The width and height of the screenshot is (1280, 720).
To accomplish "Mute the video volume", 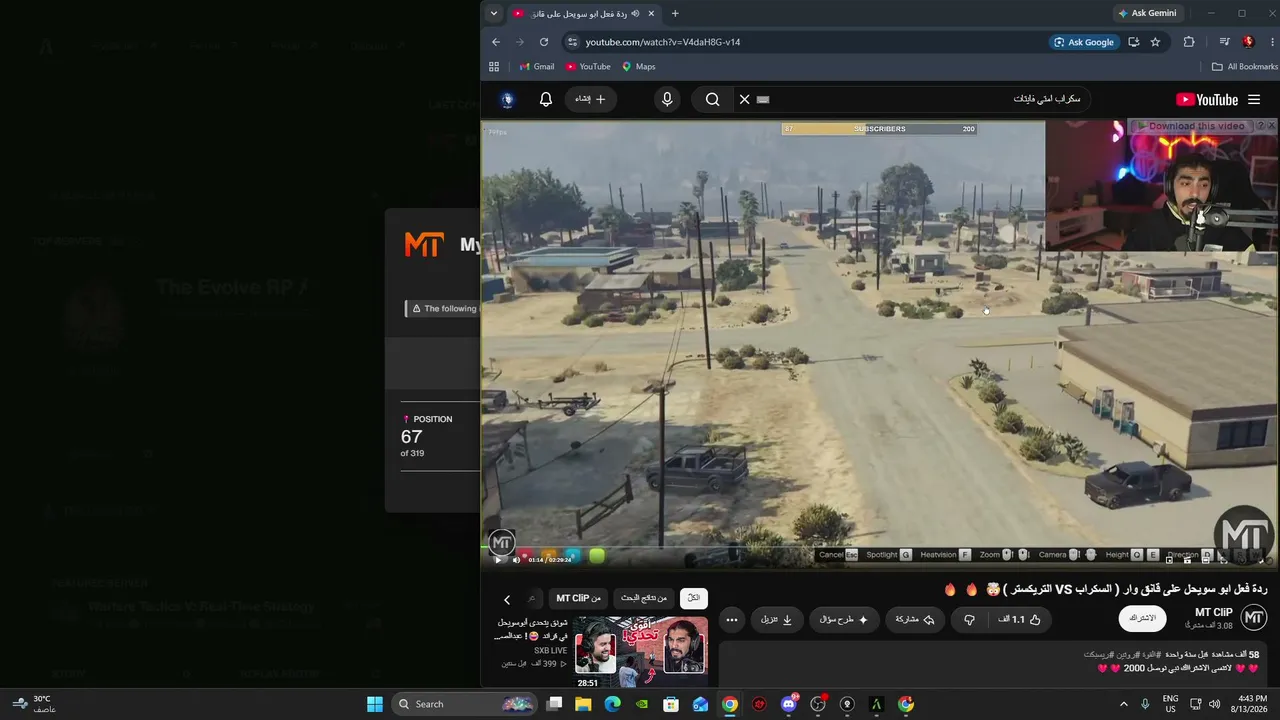I will point(516,559).
